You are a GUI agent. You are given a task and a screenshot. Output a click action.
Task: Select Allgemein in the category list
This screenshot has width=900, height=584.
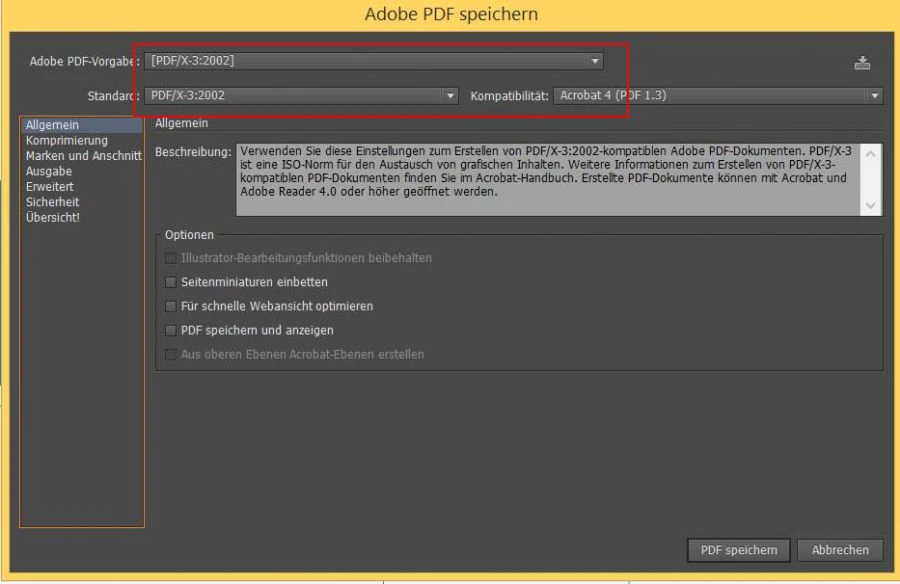[82, 125]
